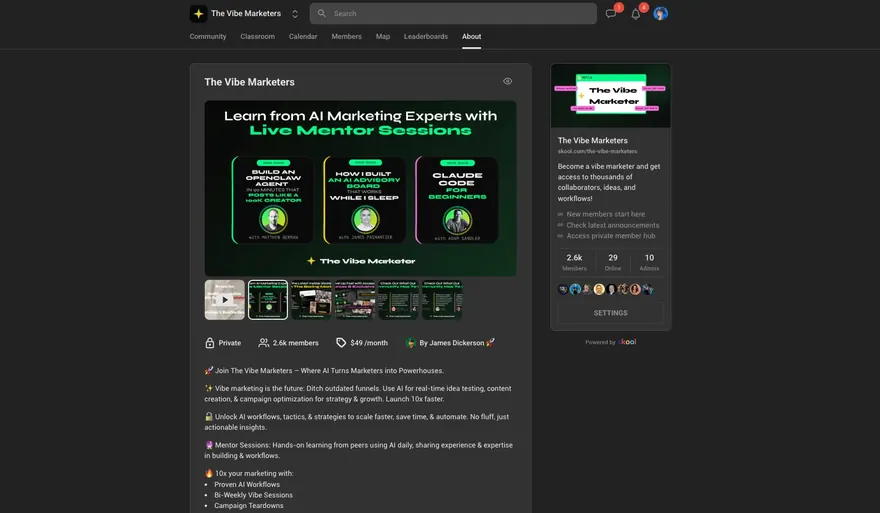The height and width of the screenshot is (513, 880).
Task: Click the last member avatar in sidebar
Action: [x=648, y=290]
